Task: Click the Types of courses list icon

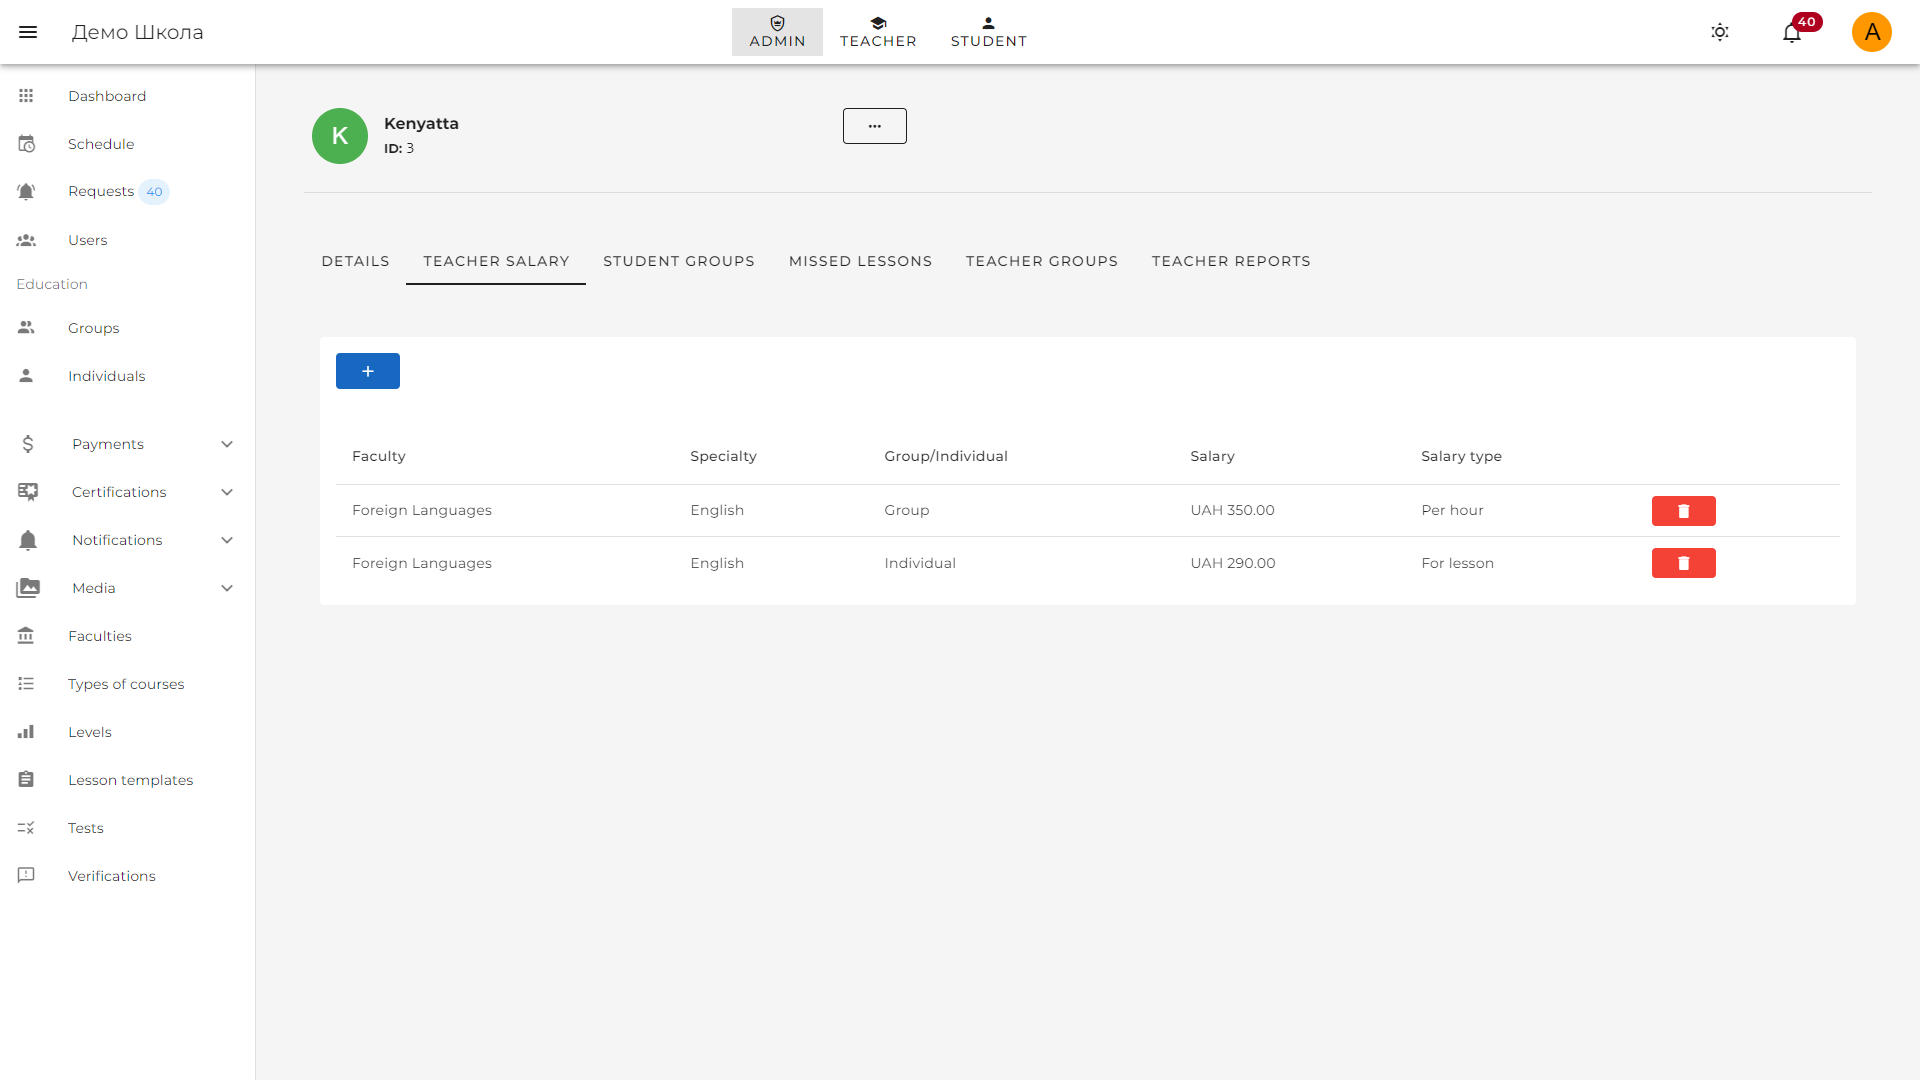Action: pyautogui.click(x=26, y=684)
